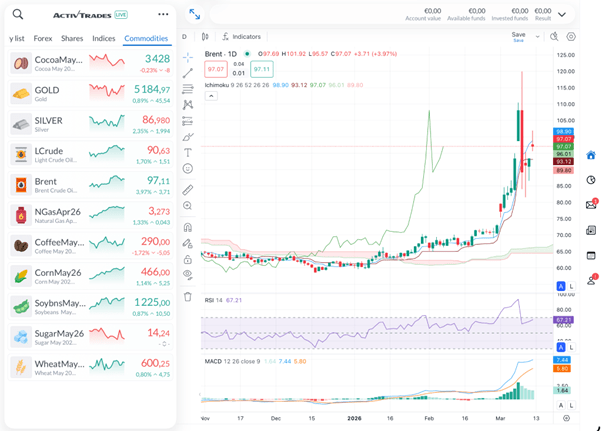
Task: Choose the ruler measure tool
Action: pos(188,188)
